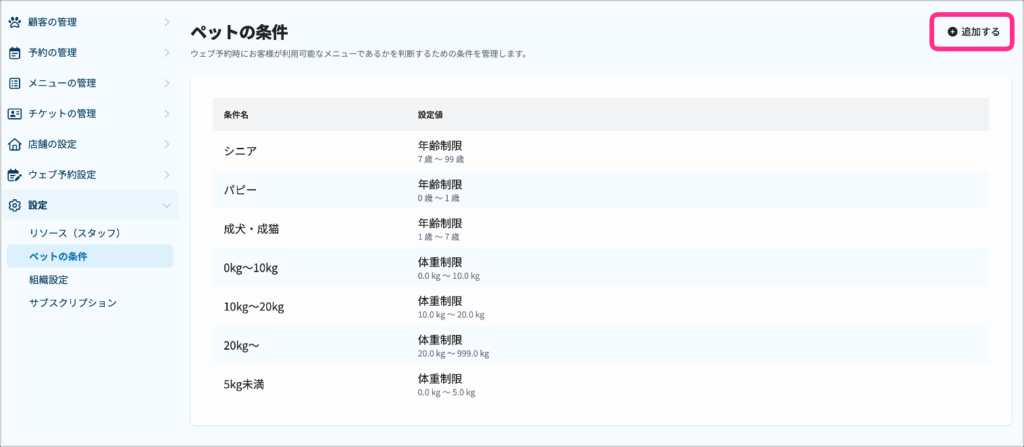Screen dimensions: 1024x447
Task: Open 組織設定 submenu item
Action: click(x=48, y=280)
